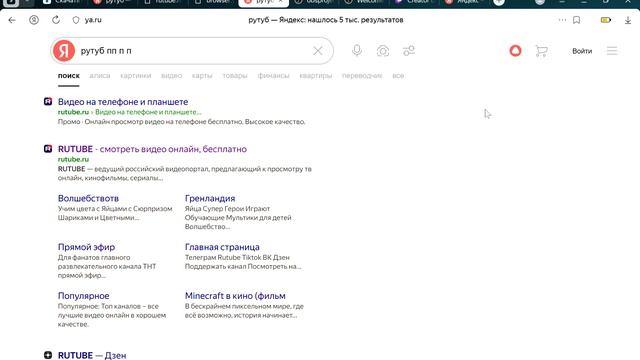
Task: Switch to the квартиры tab
Action: point(316,76)
